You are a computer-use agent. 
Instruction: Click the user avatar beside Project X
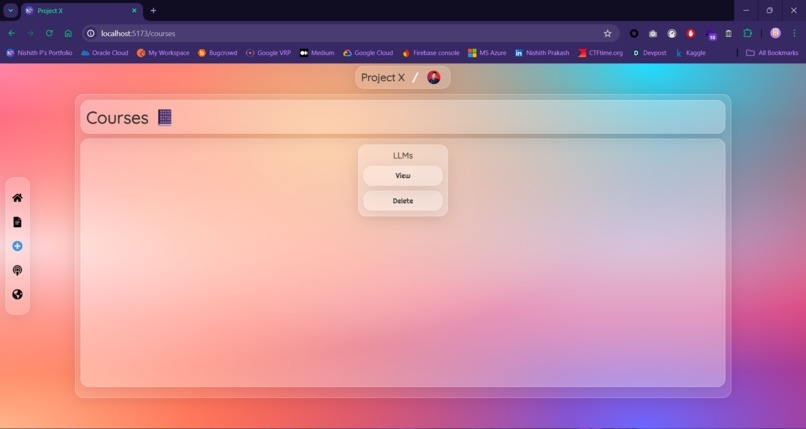pyautogui.click(x=434, y=78)
